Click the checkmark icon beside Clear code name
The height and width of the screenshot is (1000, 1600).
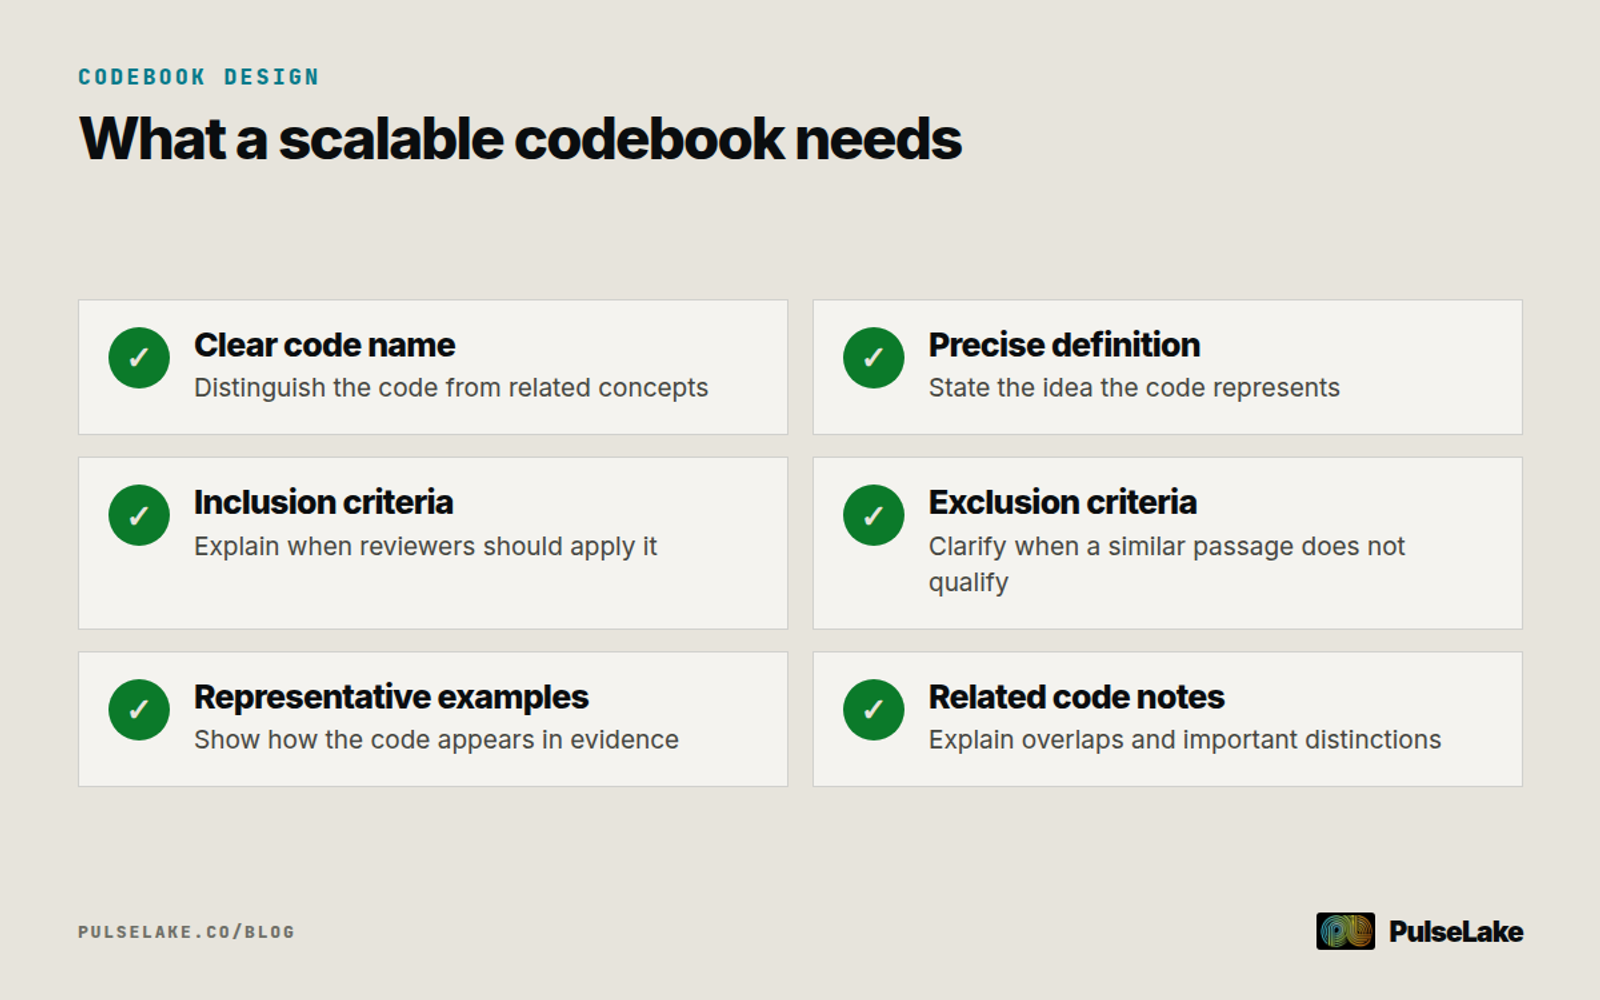[x=139, y=358]
